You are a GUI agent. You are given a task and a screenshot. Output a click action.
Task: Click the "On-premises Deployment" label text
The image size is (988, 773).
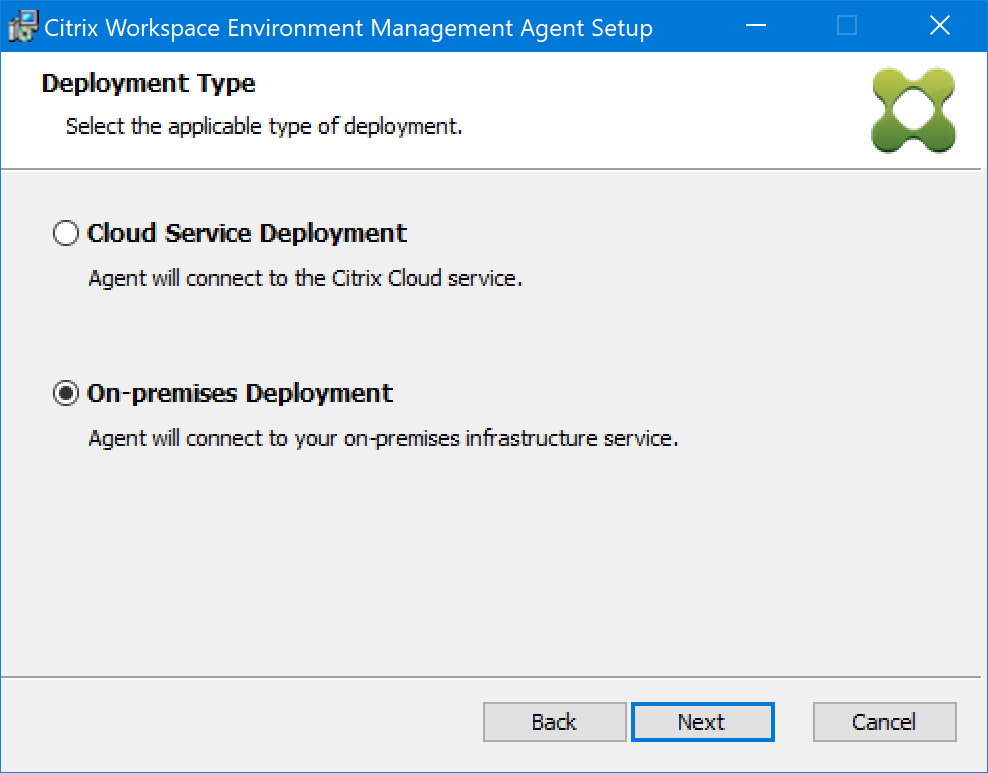click(x=240, y=394)
